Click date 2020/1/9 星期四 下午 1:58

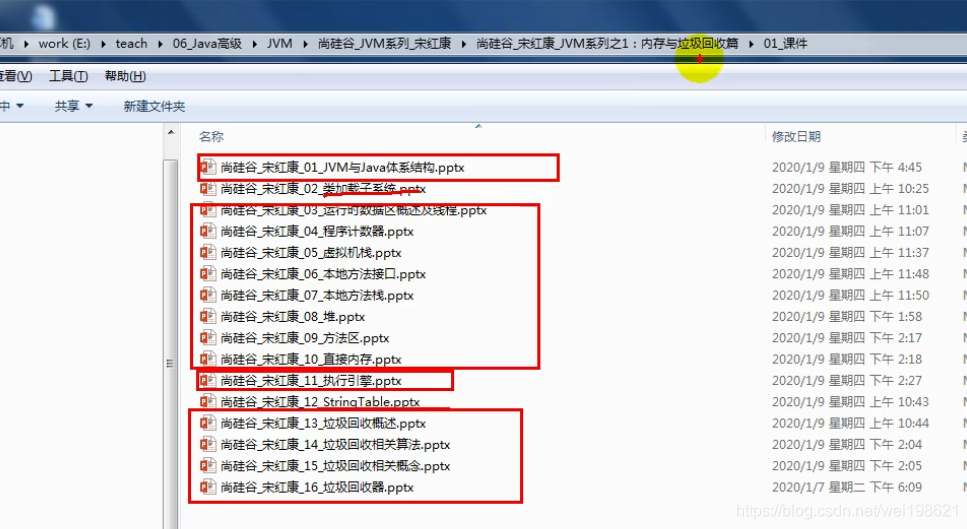tap(847, 317)
